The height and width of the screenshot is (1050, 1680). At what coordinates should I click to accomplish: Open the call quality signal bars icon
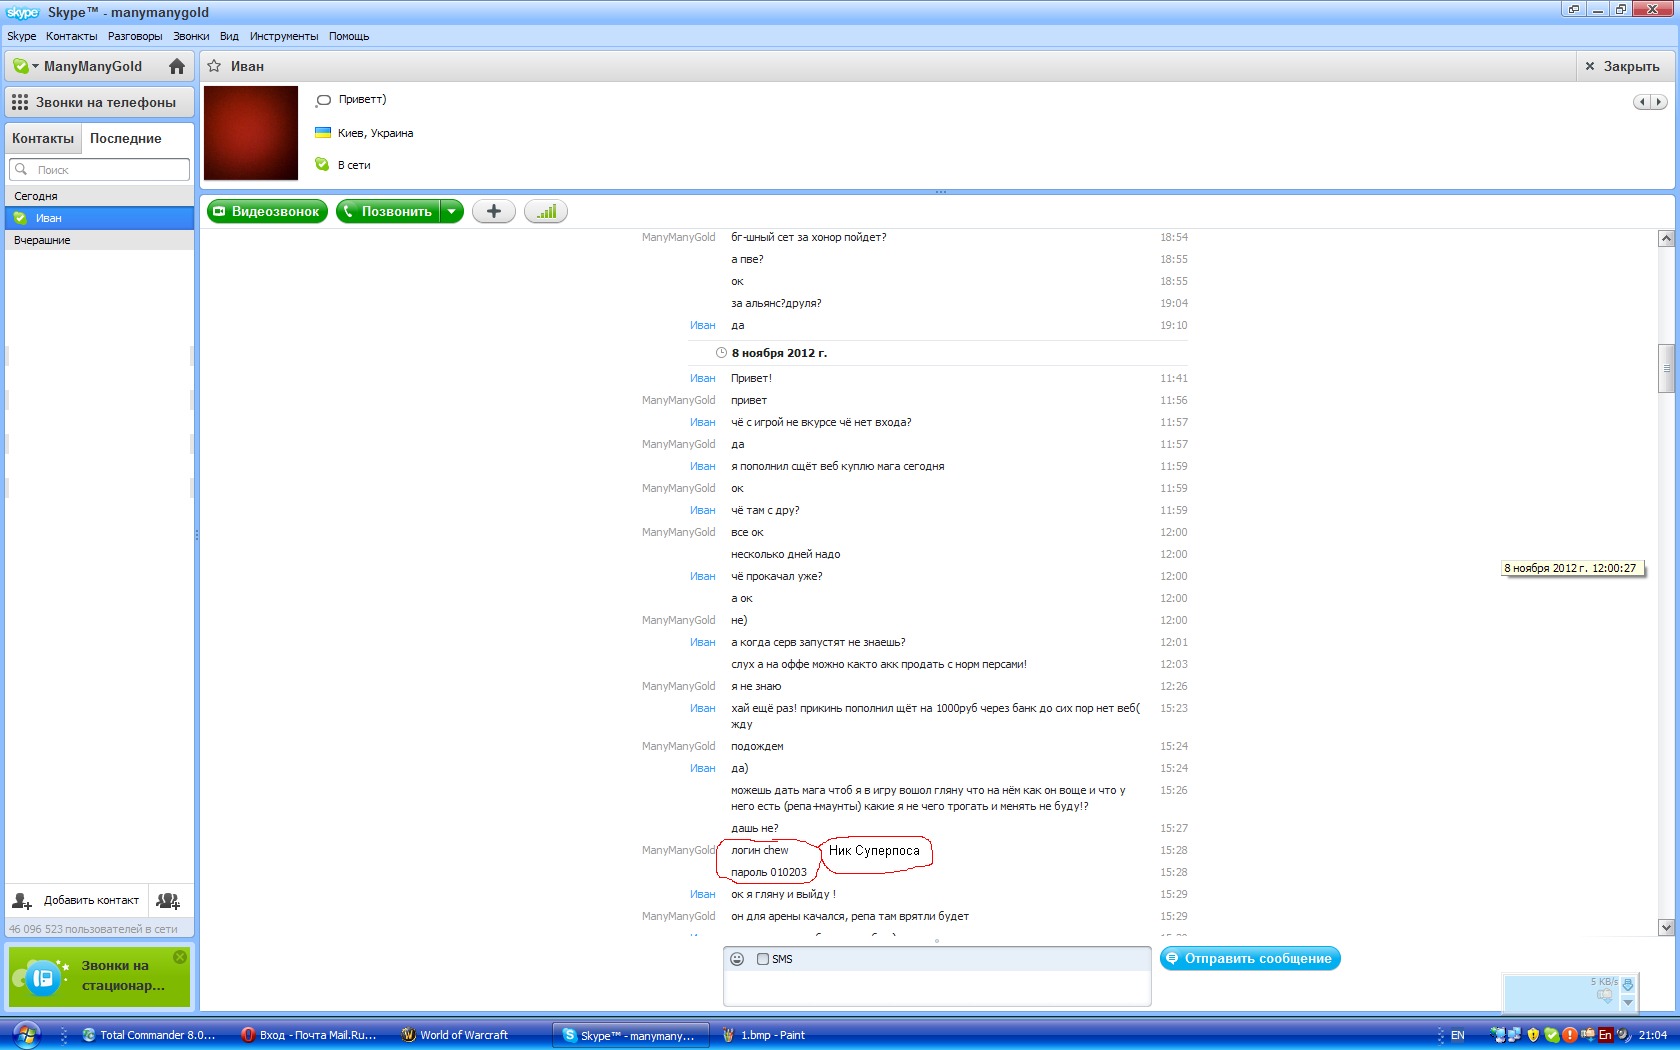coord(546,211)
